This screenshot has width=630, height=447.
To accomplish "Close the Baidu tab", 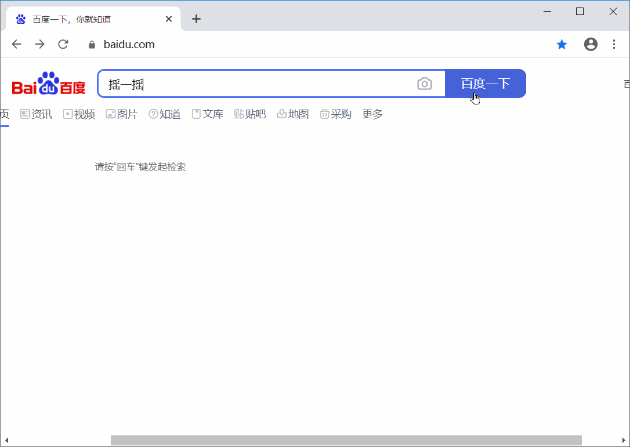I will coord(169,19).
